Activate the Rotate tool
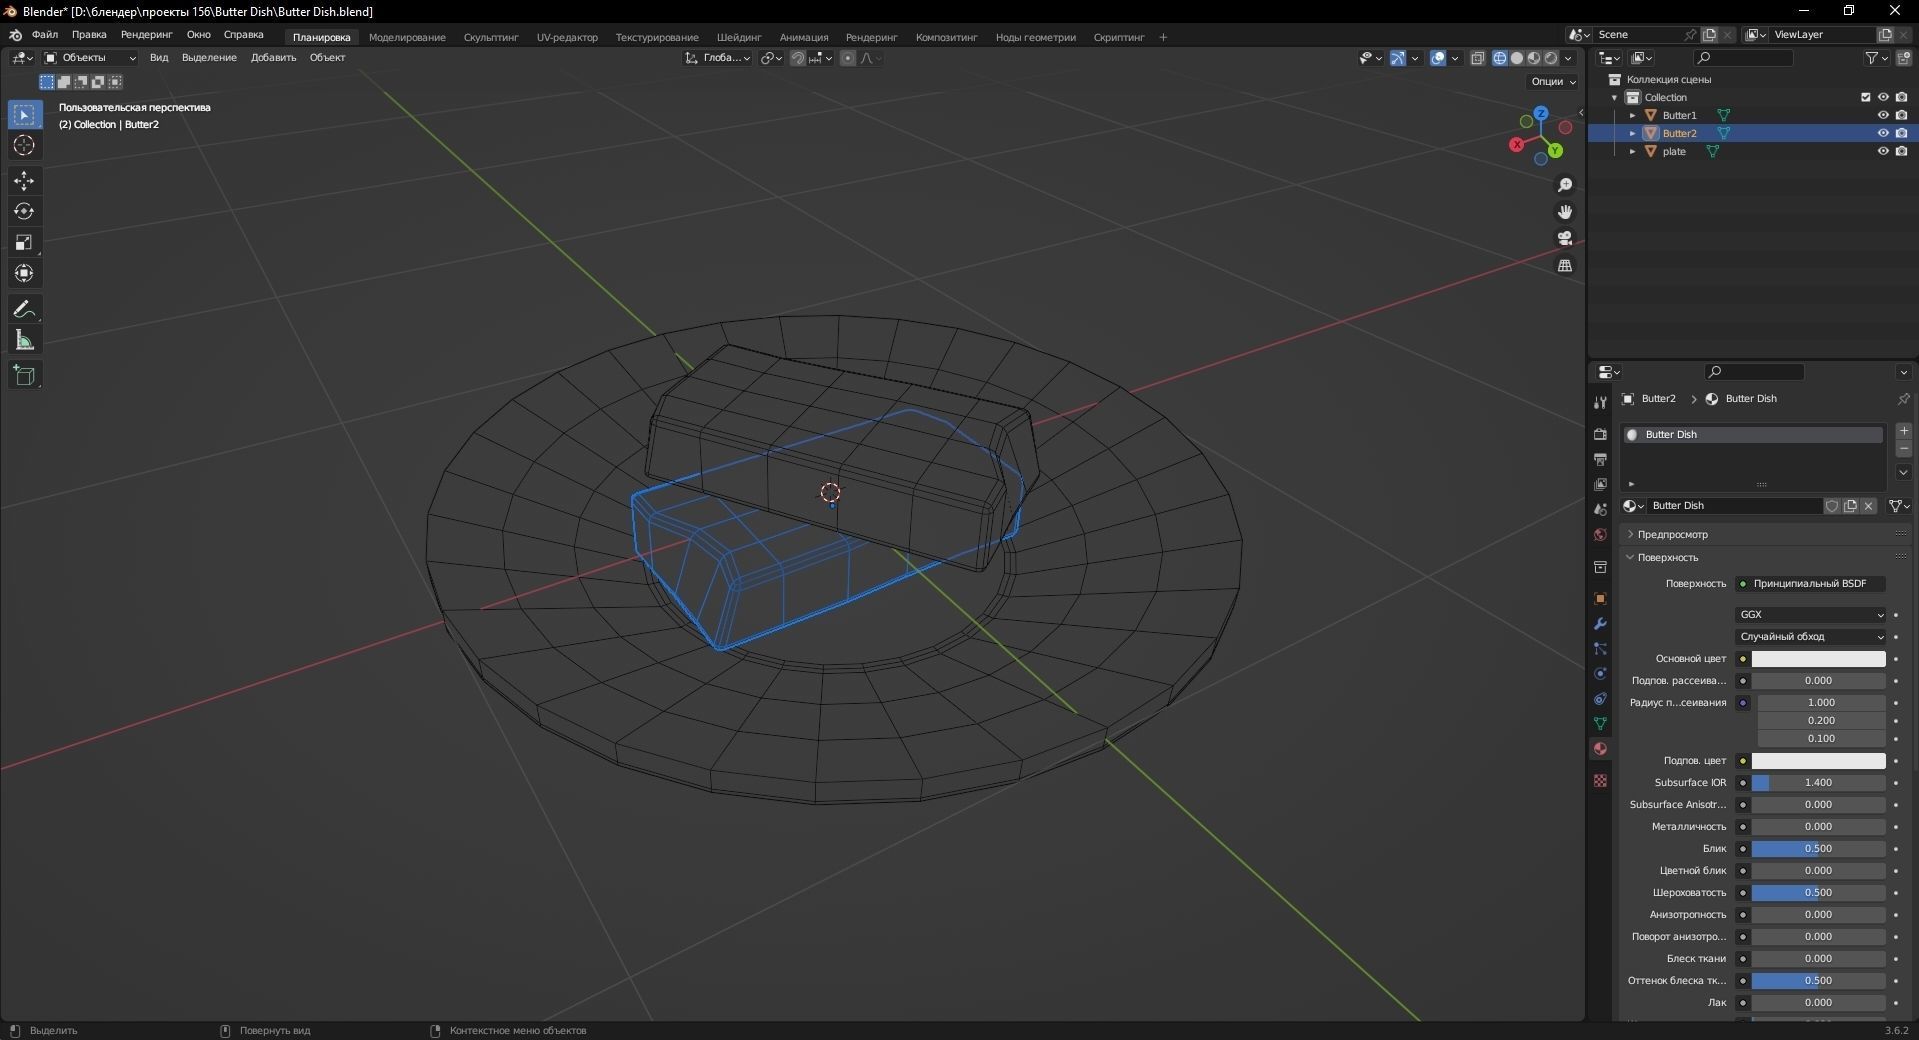Screen dimensions: 1919x1040 coord(24,212)
